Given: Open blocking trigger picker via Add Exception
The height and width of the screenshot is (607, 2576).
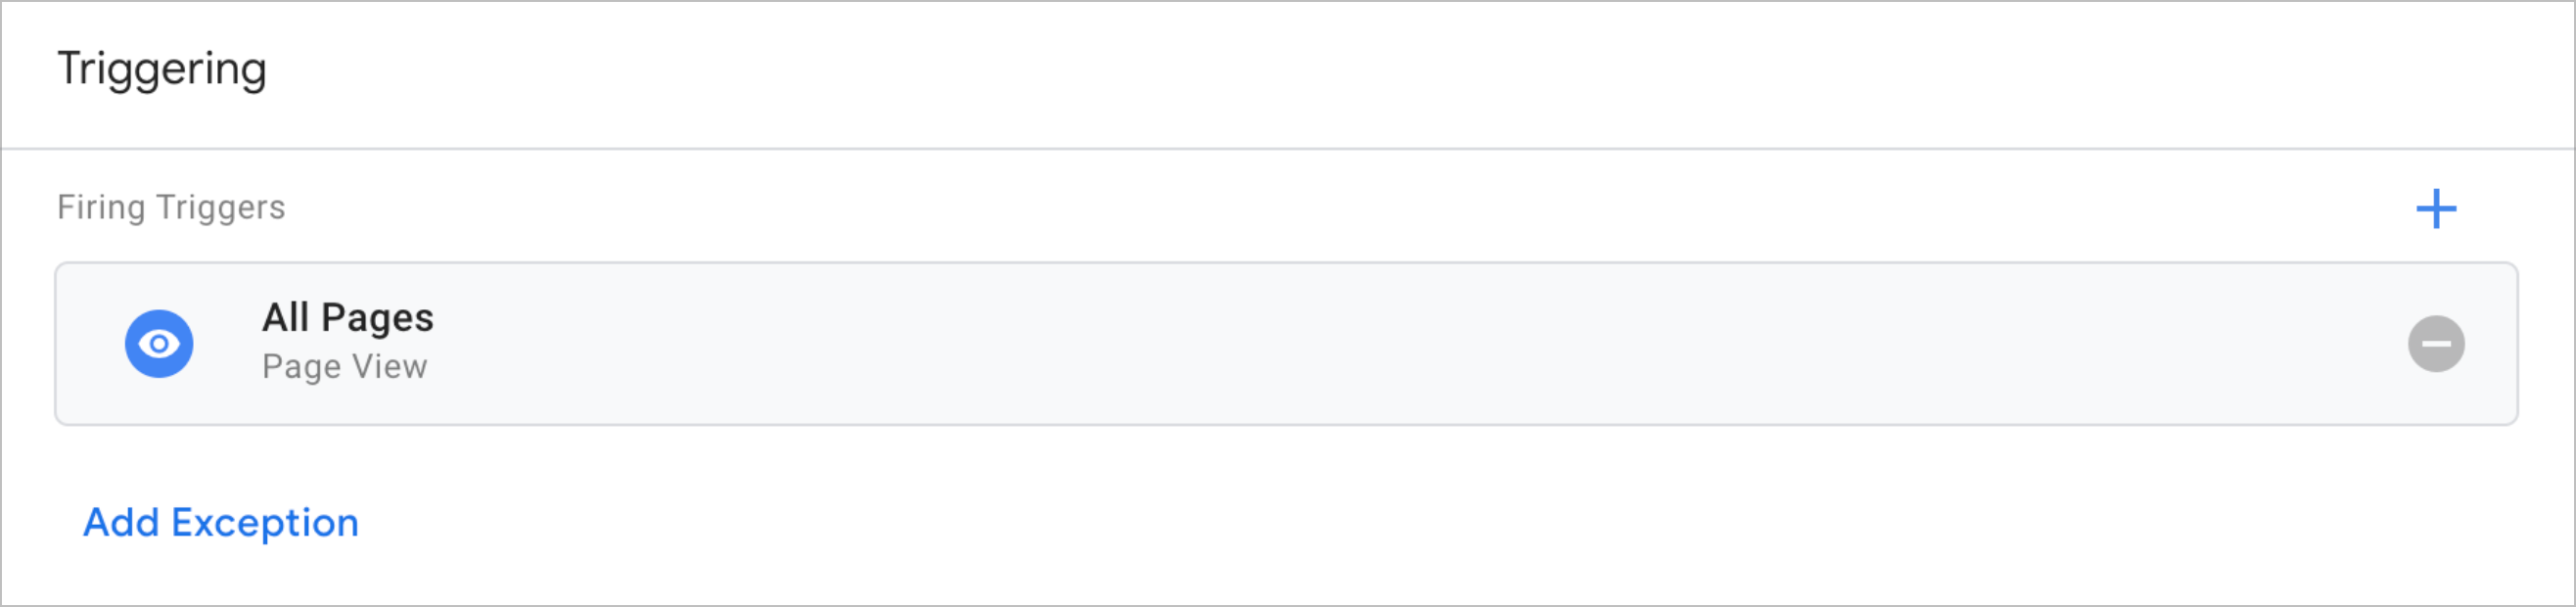Looking at the screenshot, I should (x=221, y=523).
